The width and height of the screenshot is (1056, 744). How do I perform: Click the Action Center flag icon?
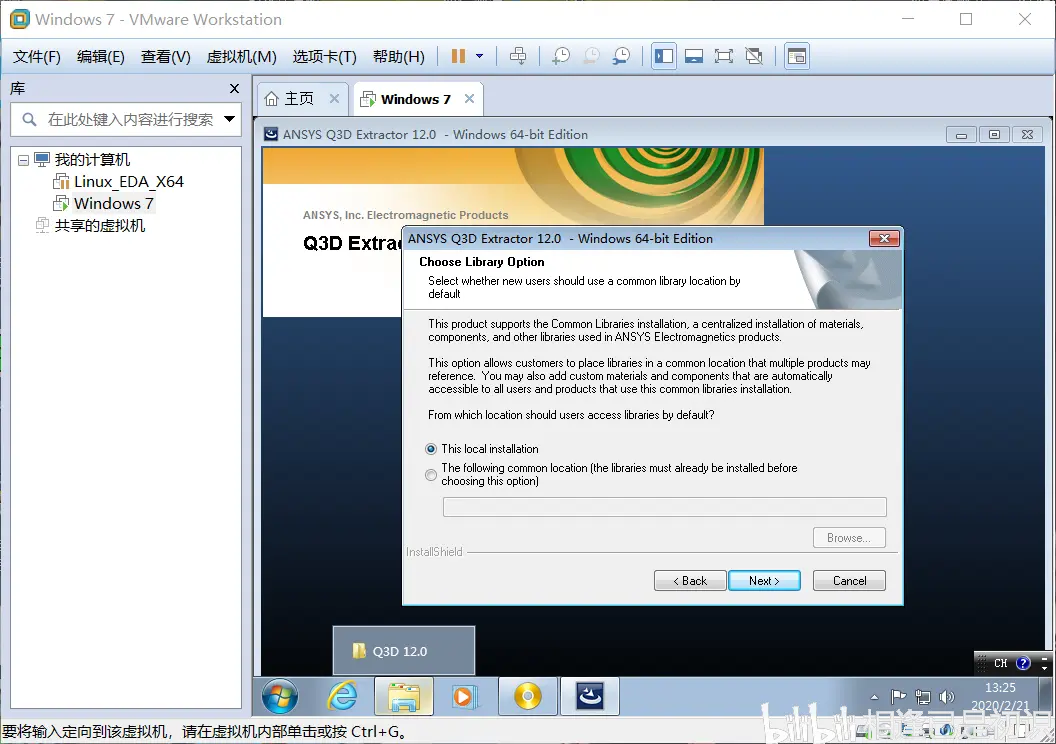pos(898,697)
